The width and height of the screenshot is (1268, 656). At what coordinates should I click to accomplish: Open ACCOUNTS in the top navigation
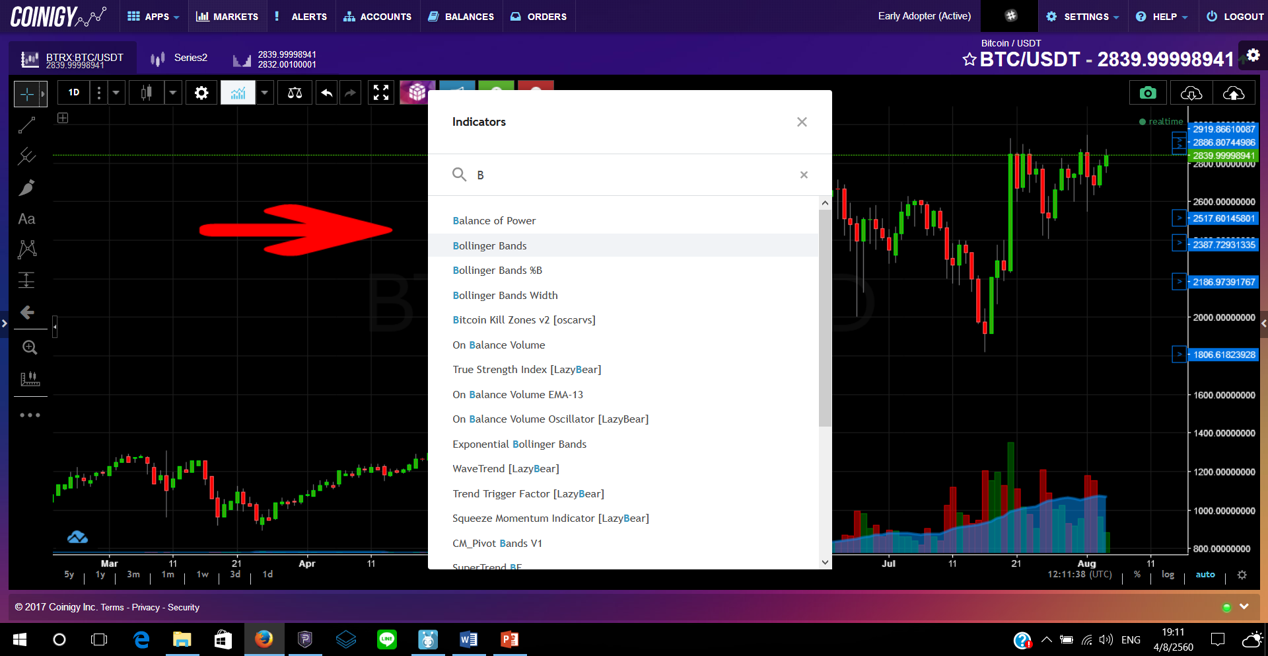click(377, 16)
